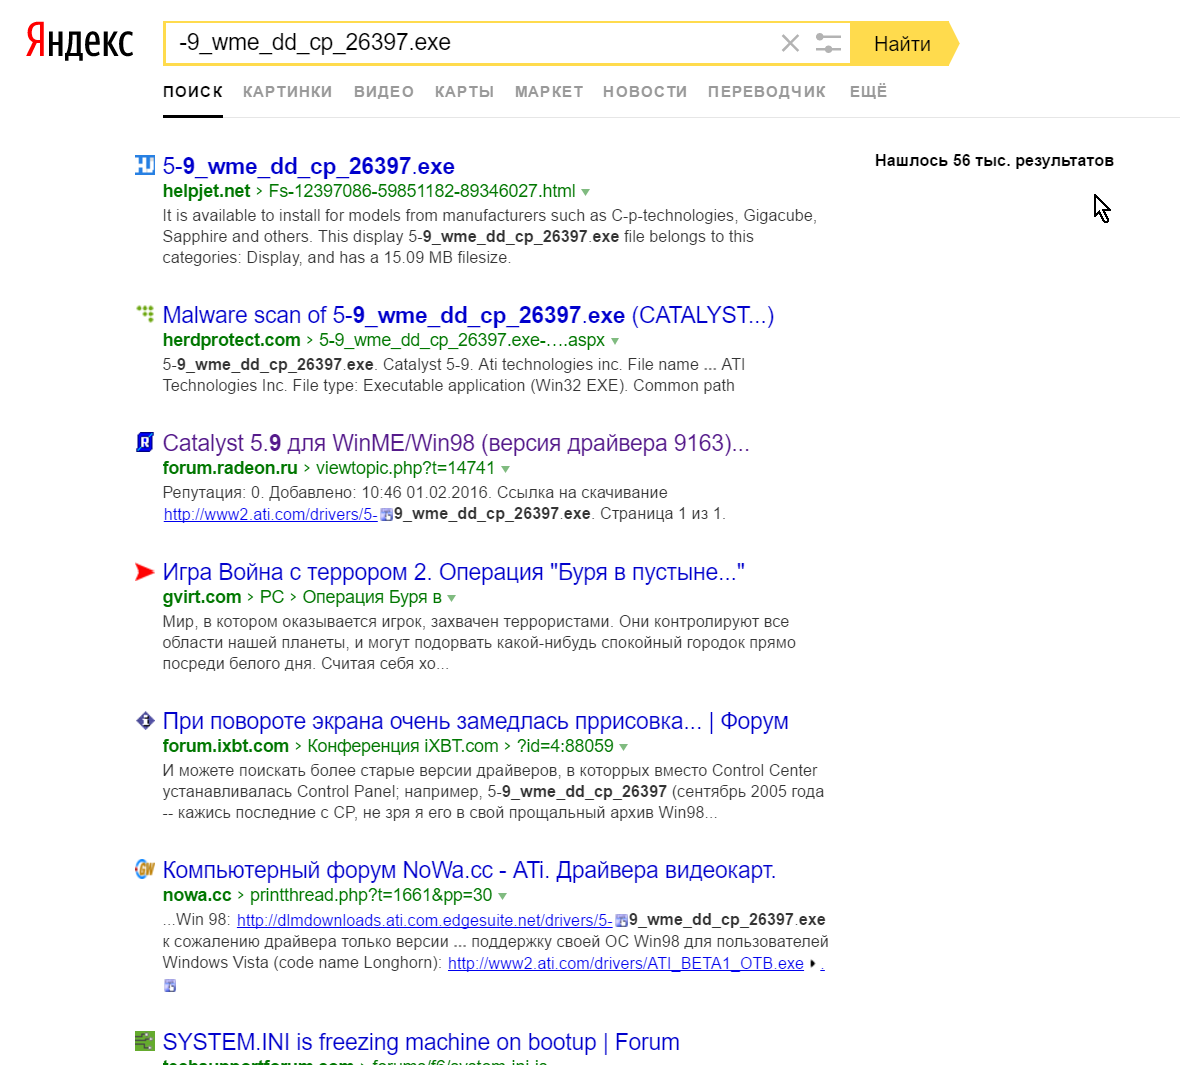Viewport: 1180px width, 1065px height.
Task: Open Игра Война с террором 2 result
Action: click(454, 572)
